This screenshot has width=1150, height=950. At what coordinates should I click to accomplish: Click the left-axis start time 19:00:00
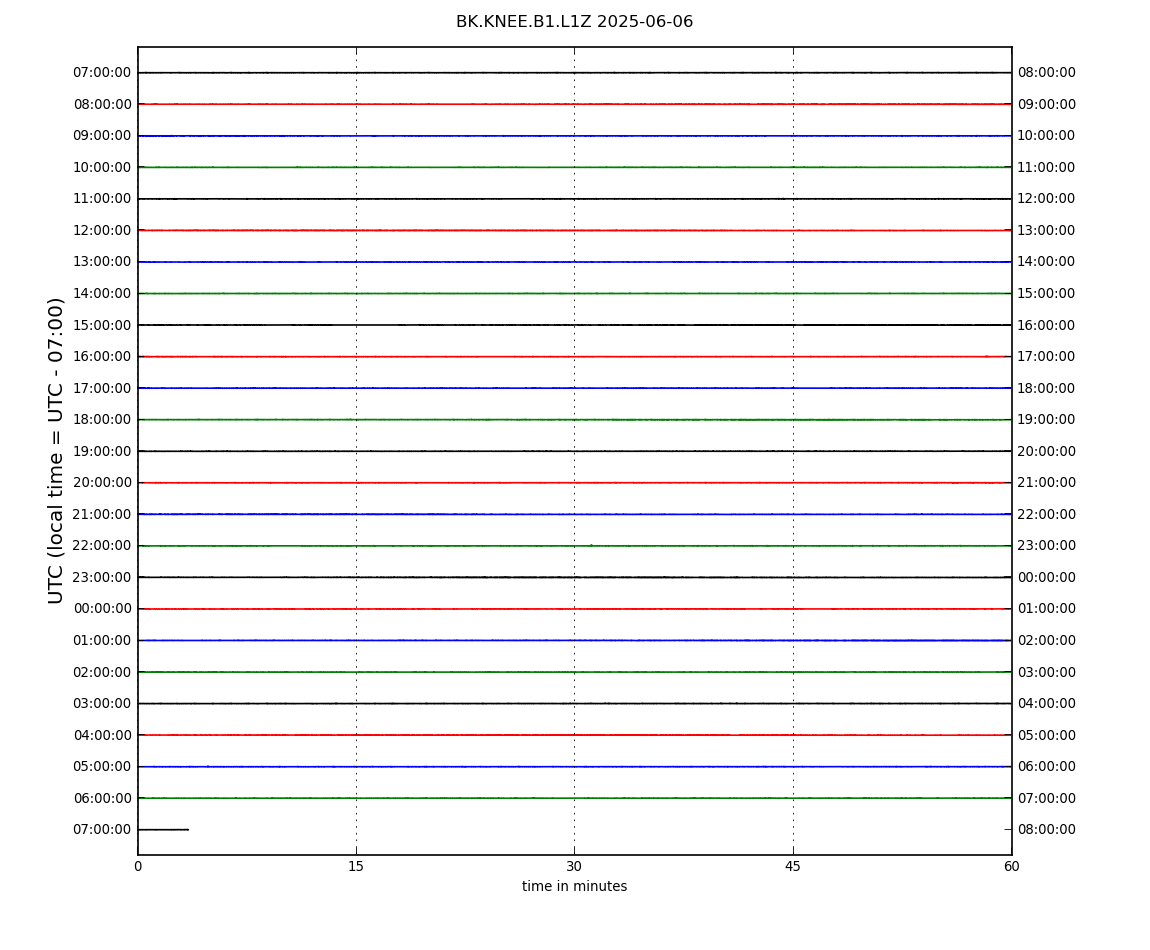tap(103, 451)
